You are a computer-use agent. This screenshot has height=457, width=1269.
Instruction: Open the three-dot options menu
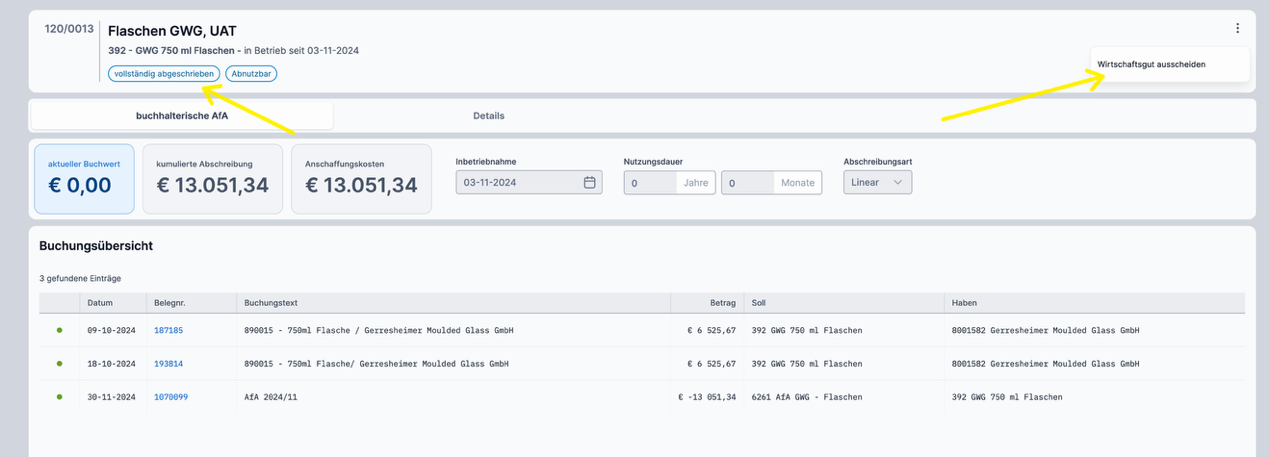[x=1237, y=29]
